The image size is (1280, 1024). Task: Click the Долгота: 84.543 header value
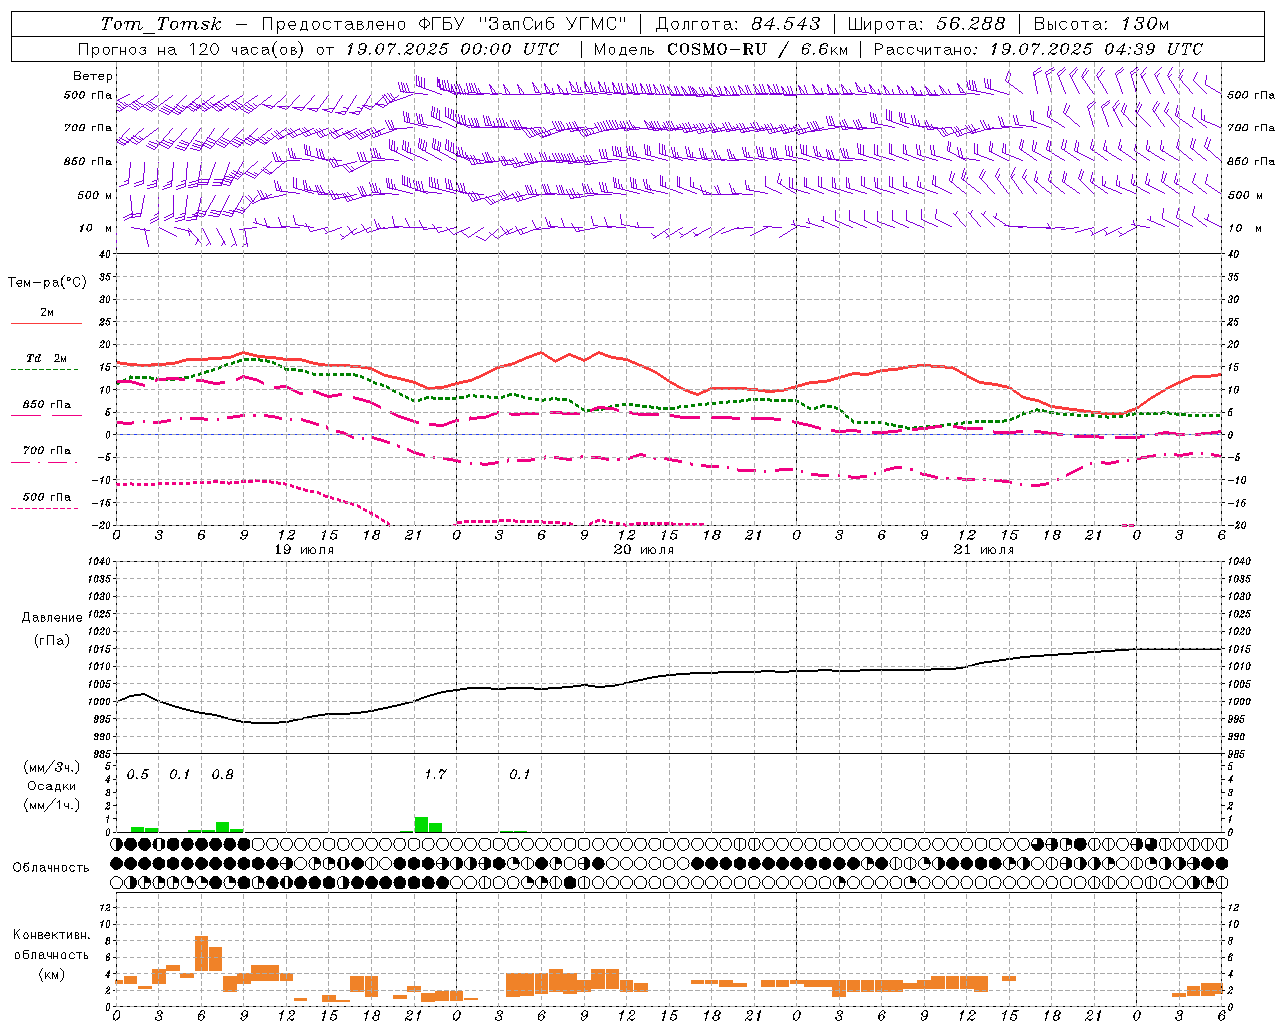[737, 24]
